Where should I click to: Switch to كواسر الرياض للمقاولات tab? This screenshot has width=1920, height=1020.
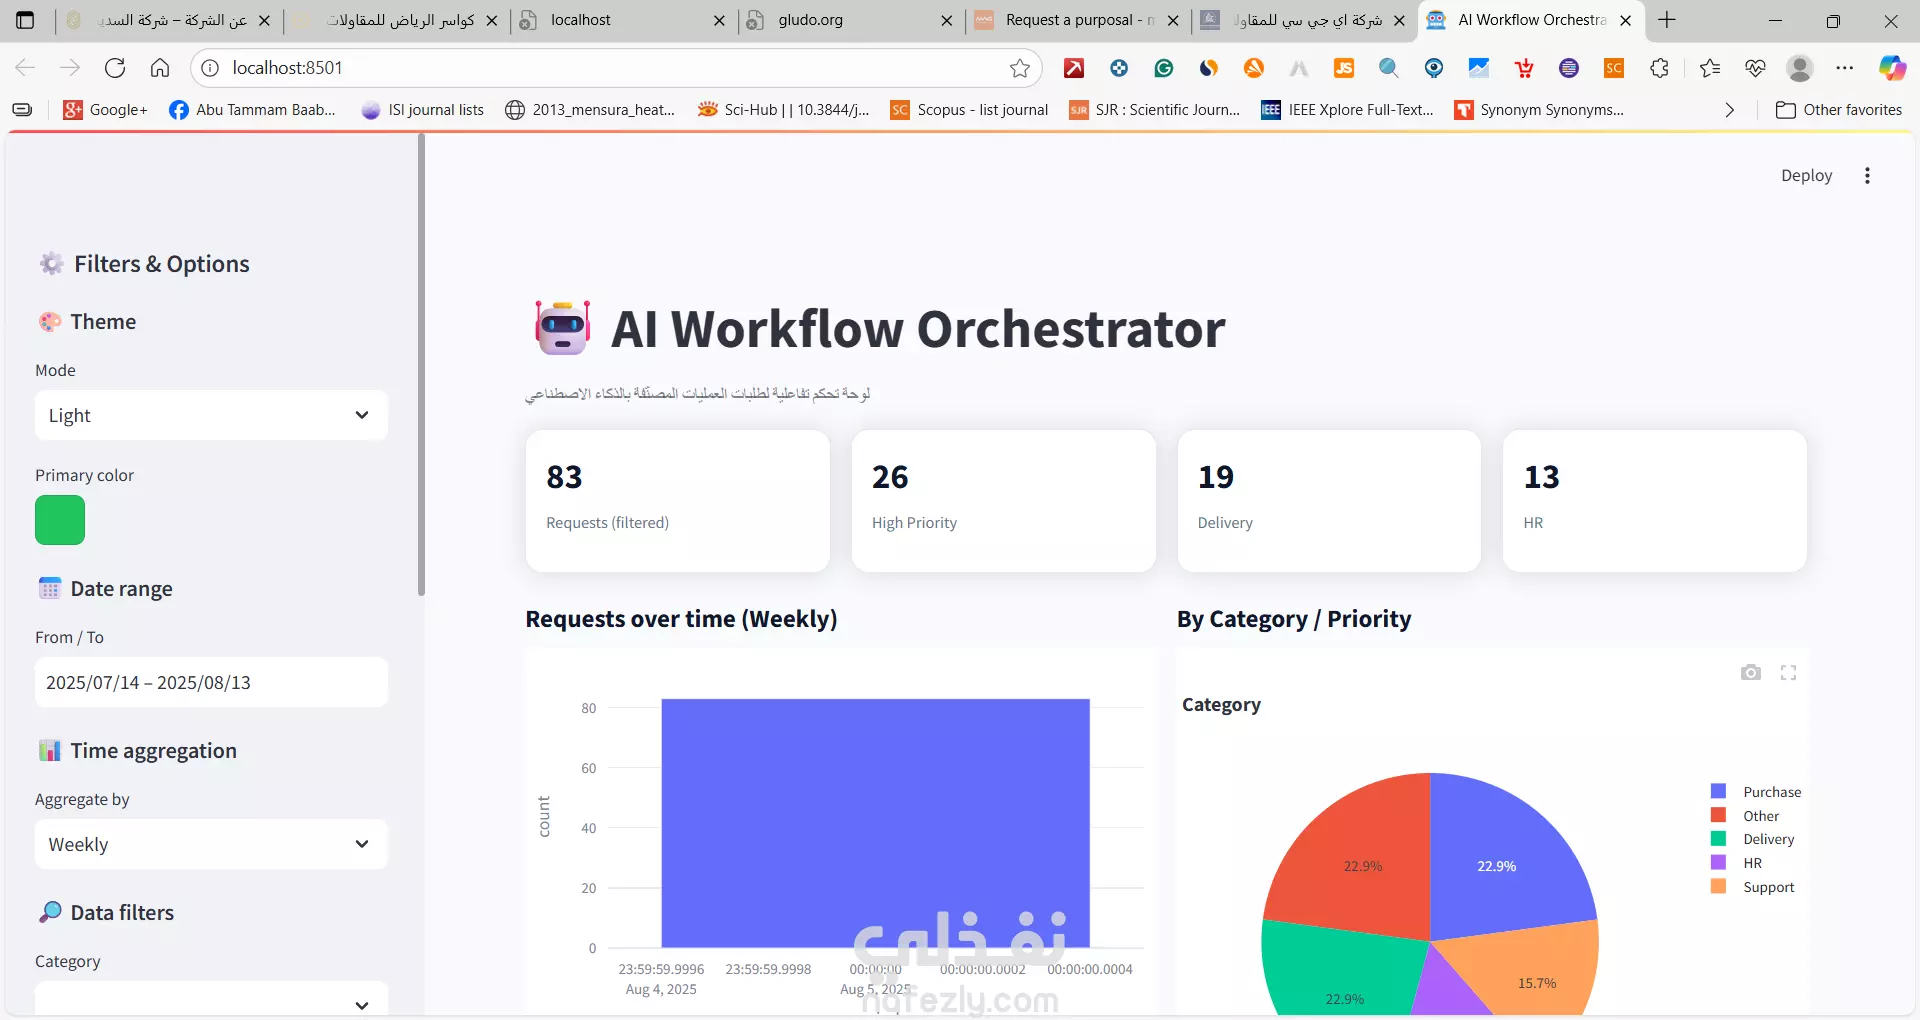pos(395,20)
